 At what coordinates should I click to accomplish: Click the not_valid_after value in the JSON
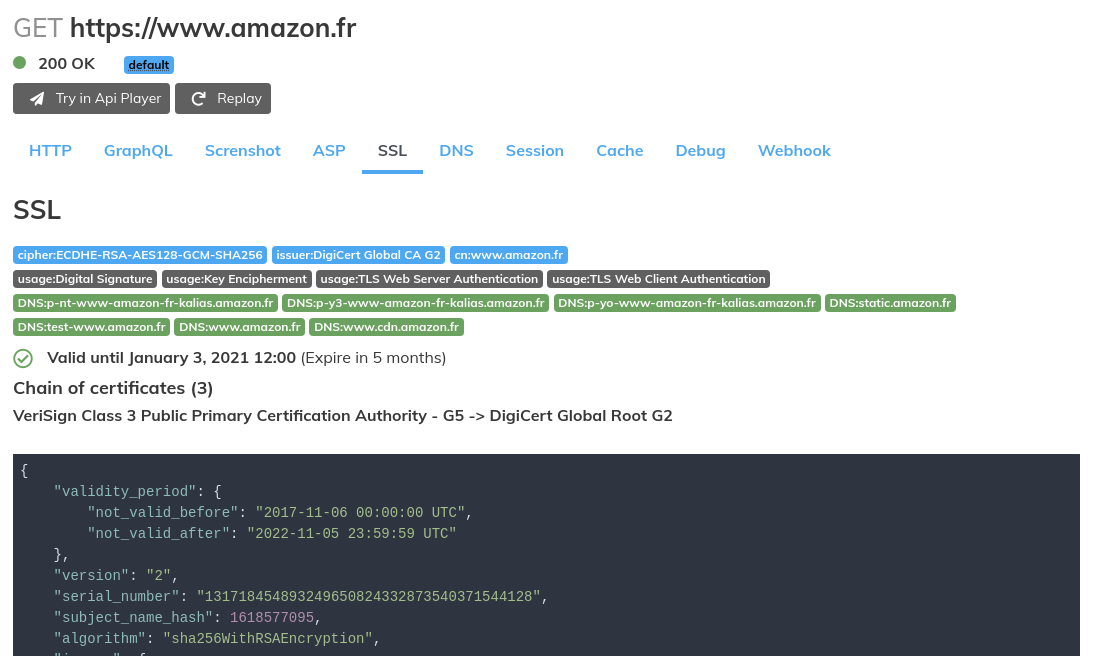351,534
